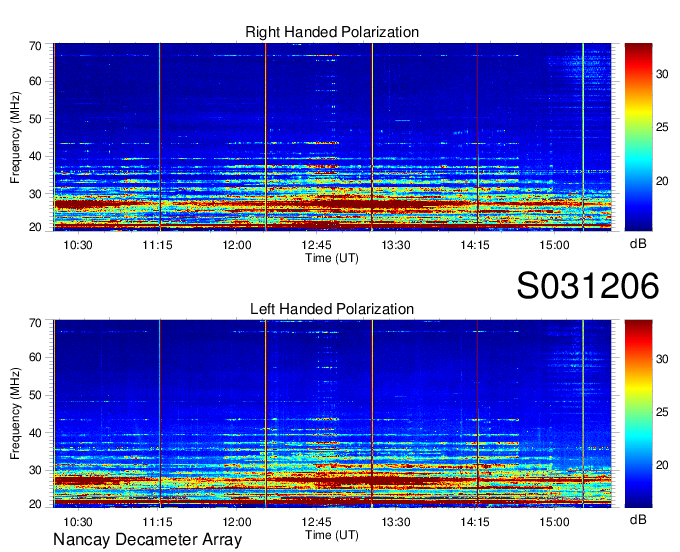Image resolution: width=680 pixels, height=552 pixels.
Task: Click 60 MHz tick on Left Handed plot
Action: coord(35,357)
